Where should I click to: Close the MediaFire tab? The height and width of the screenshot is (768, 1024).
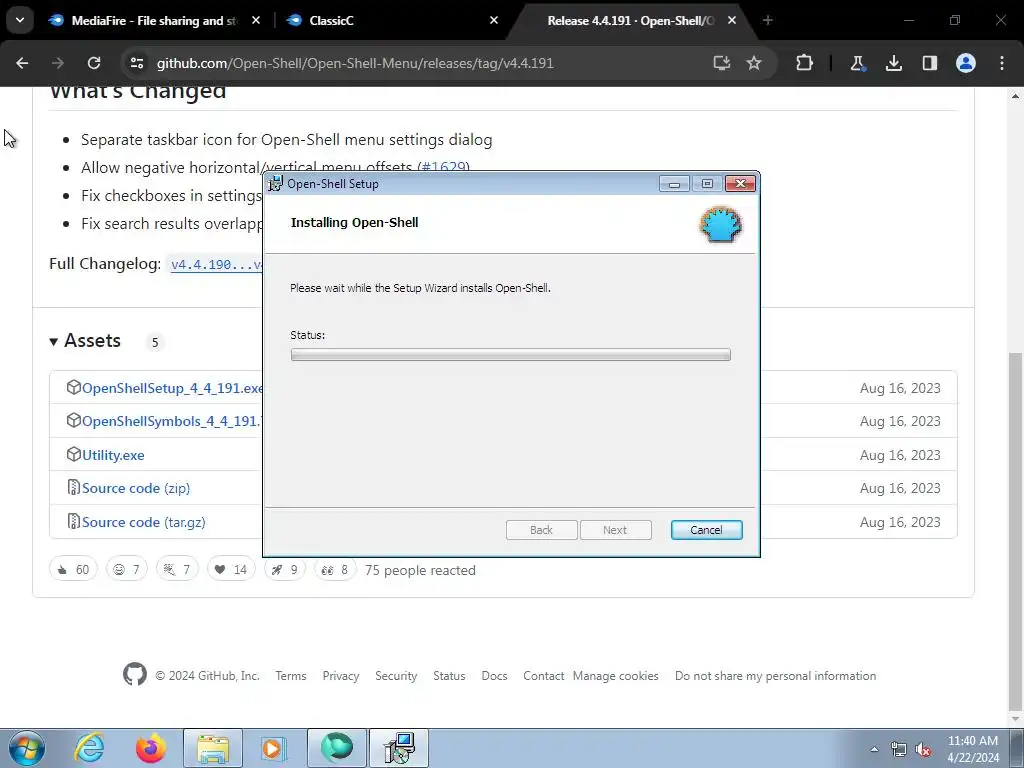pyautogui.click(x=256, y=20)
